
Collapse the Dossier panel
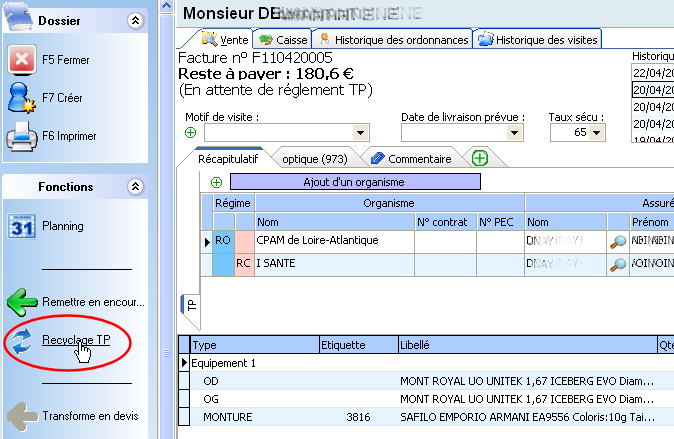coord(135,20)
